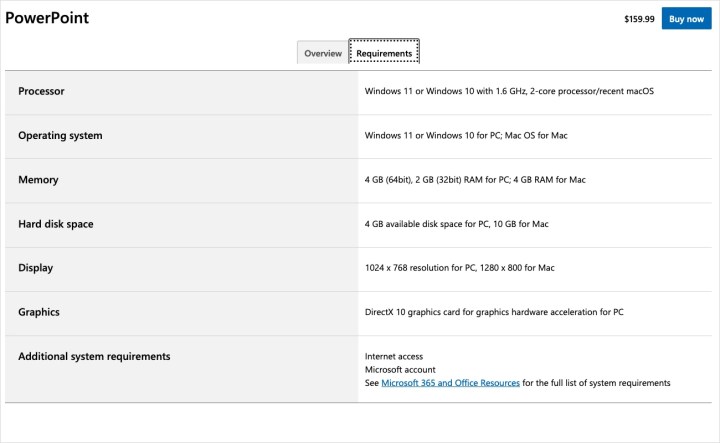The image size is (720, 443).
Task: Click 'for the full list of system requirements' text
Action: [x=596, y=383]
